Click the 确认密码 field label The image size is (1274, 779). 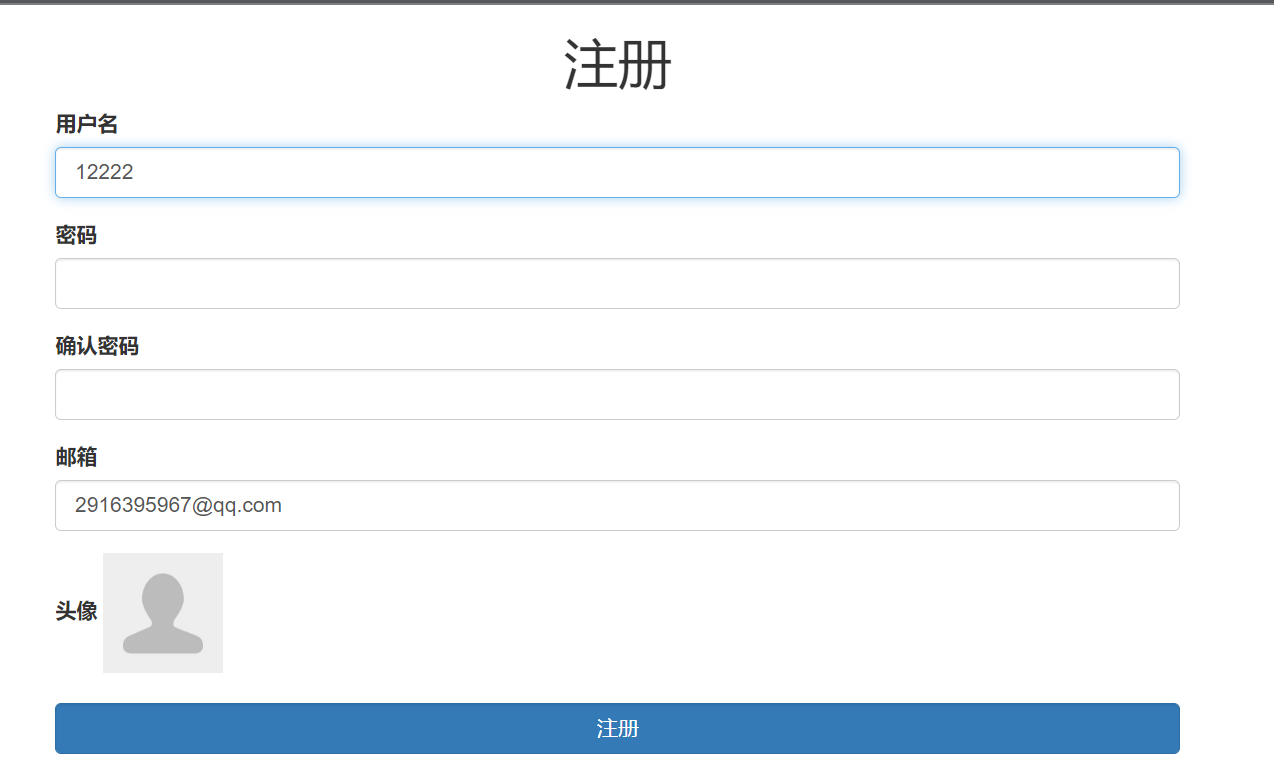pyautogui.click(x=97, y=346)
